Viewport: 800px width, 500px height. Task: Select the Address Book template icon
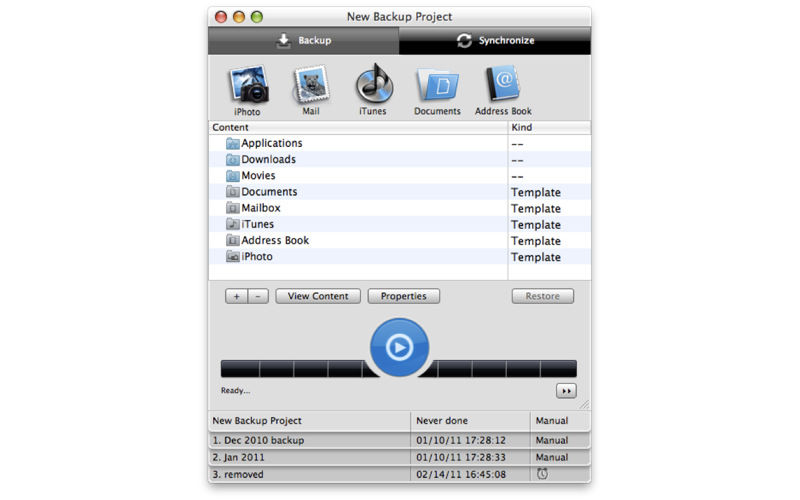503,85
